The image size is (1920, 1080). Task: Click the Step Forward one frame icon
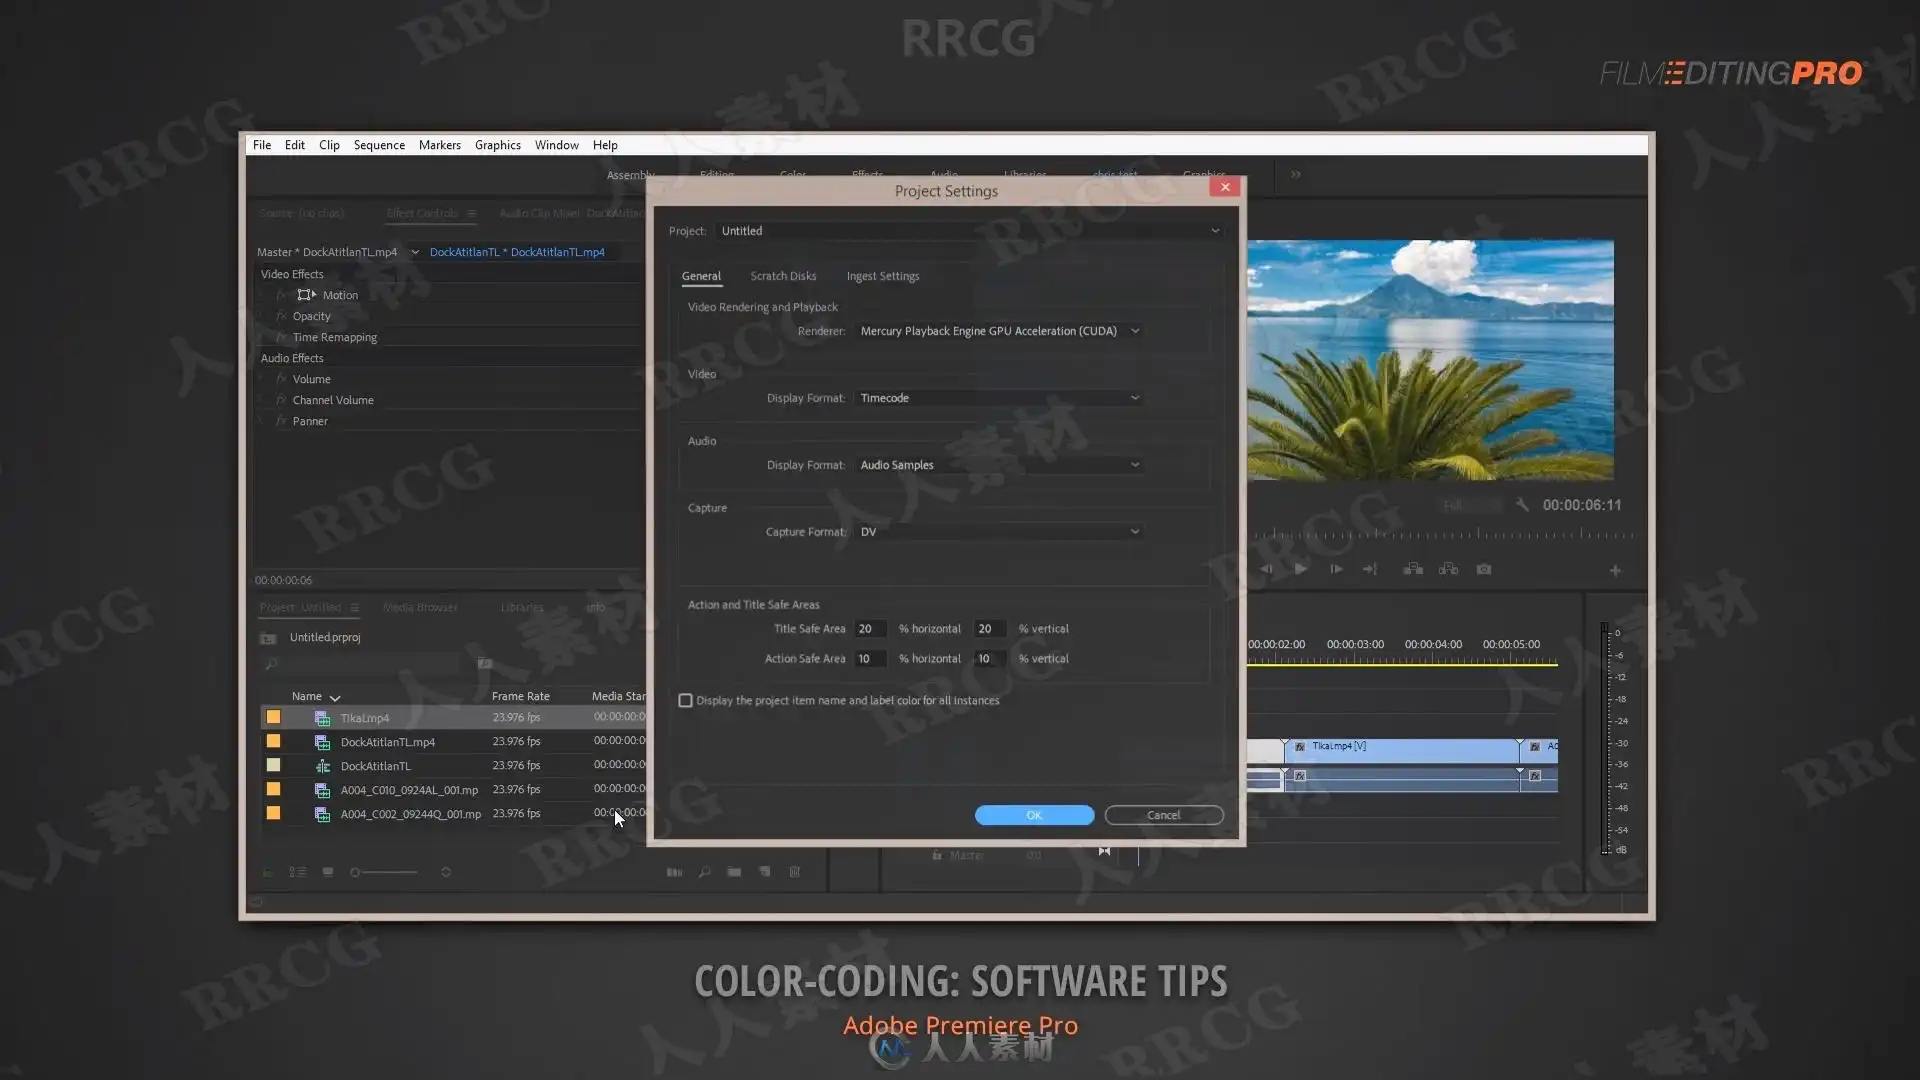1336,569
